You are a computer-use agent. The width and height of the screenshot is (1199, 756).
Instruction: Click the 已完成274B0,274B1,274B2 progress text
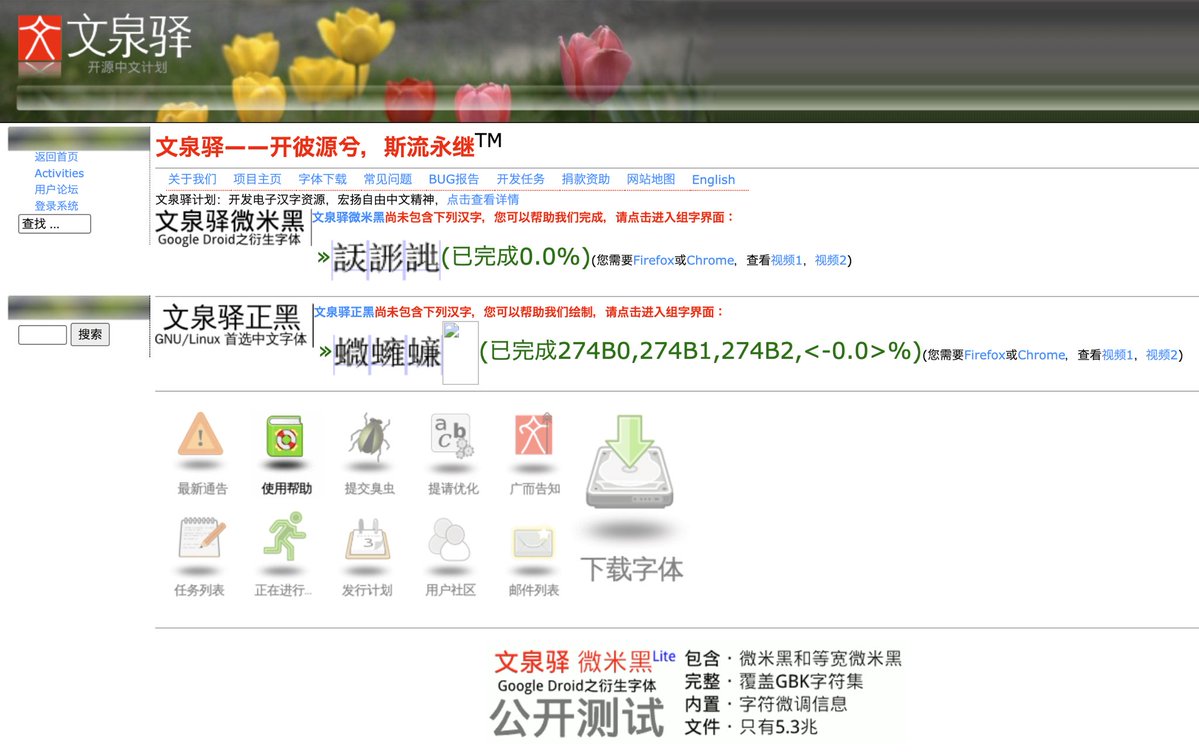click(700, 352)
